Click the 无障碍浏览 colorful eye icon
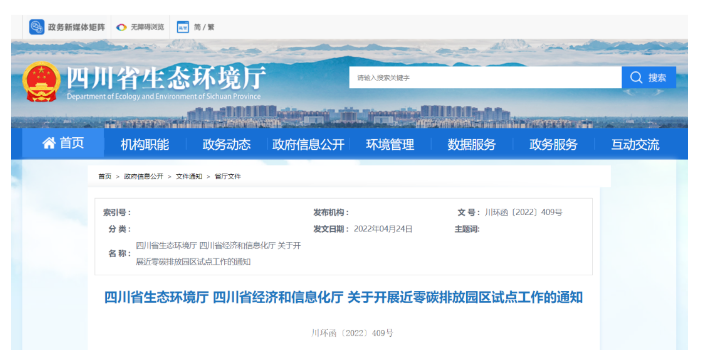This screenshot has width=703, height=363. (x=121, y=27)
